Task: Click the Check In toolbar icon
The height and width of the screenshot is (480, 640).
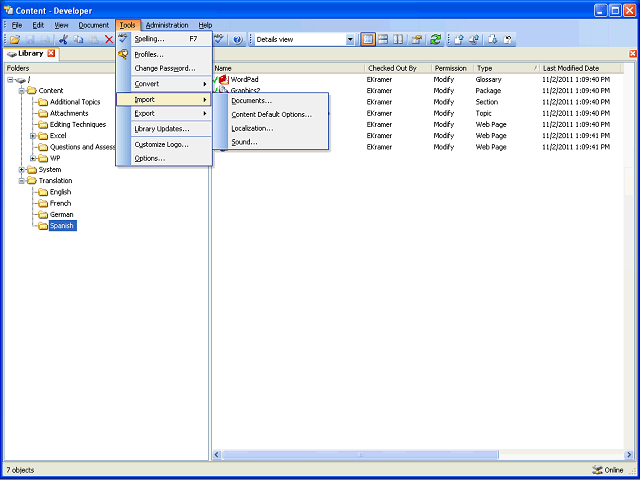Action: [x=459, y=40]
